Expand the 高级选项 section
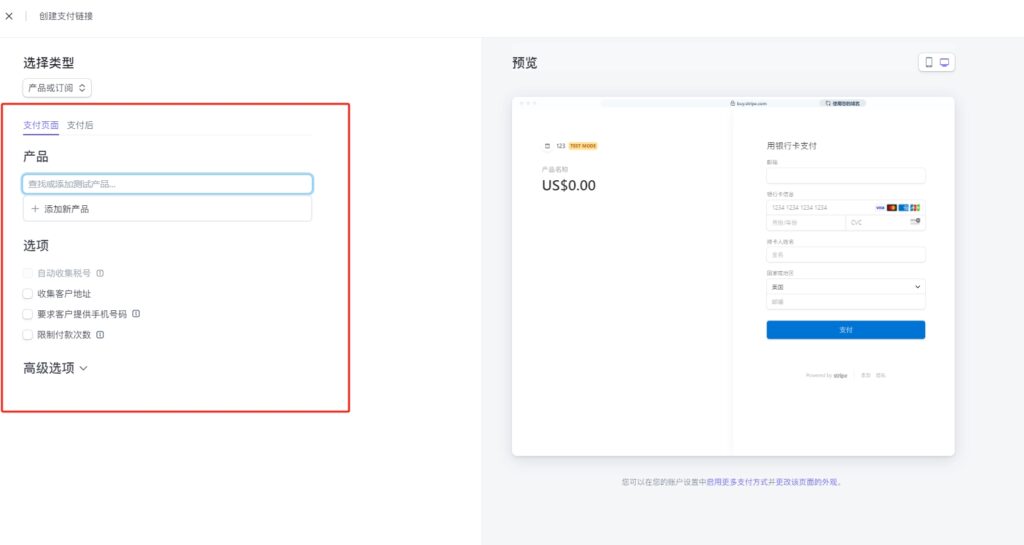Screen dimensions: 1024x545 point(56,368)
